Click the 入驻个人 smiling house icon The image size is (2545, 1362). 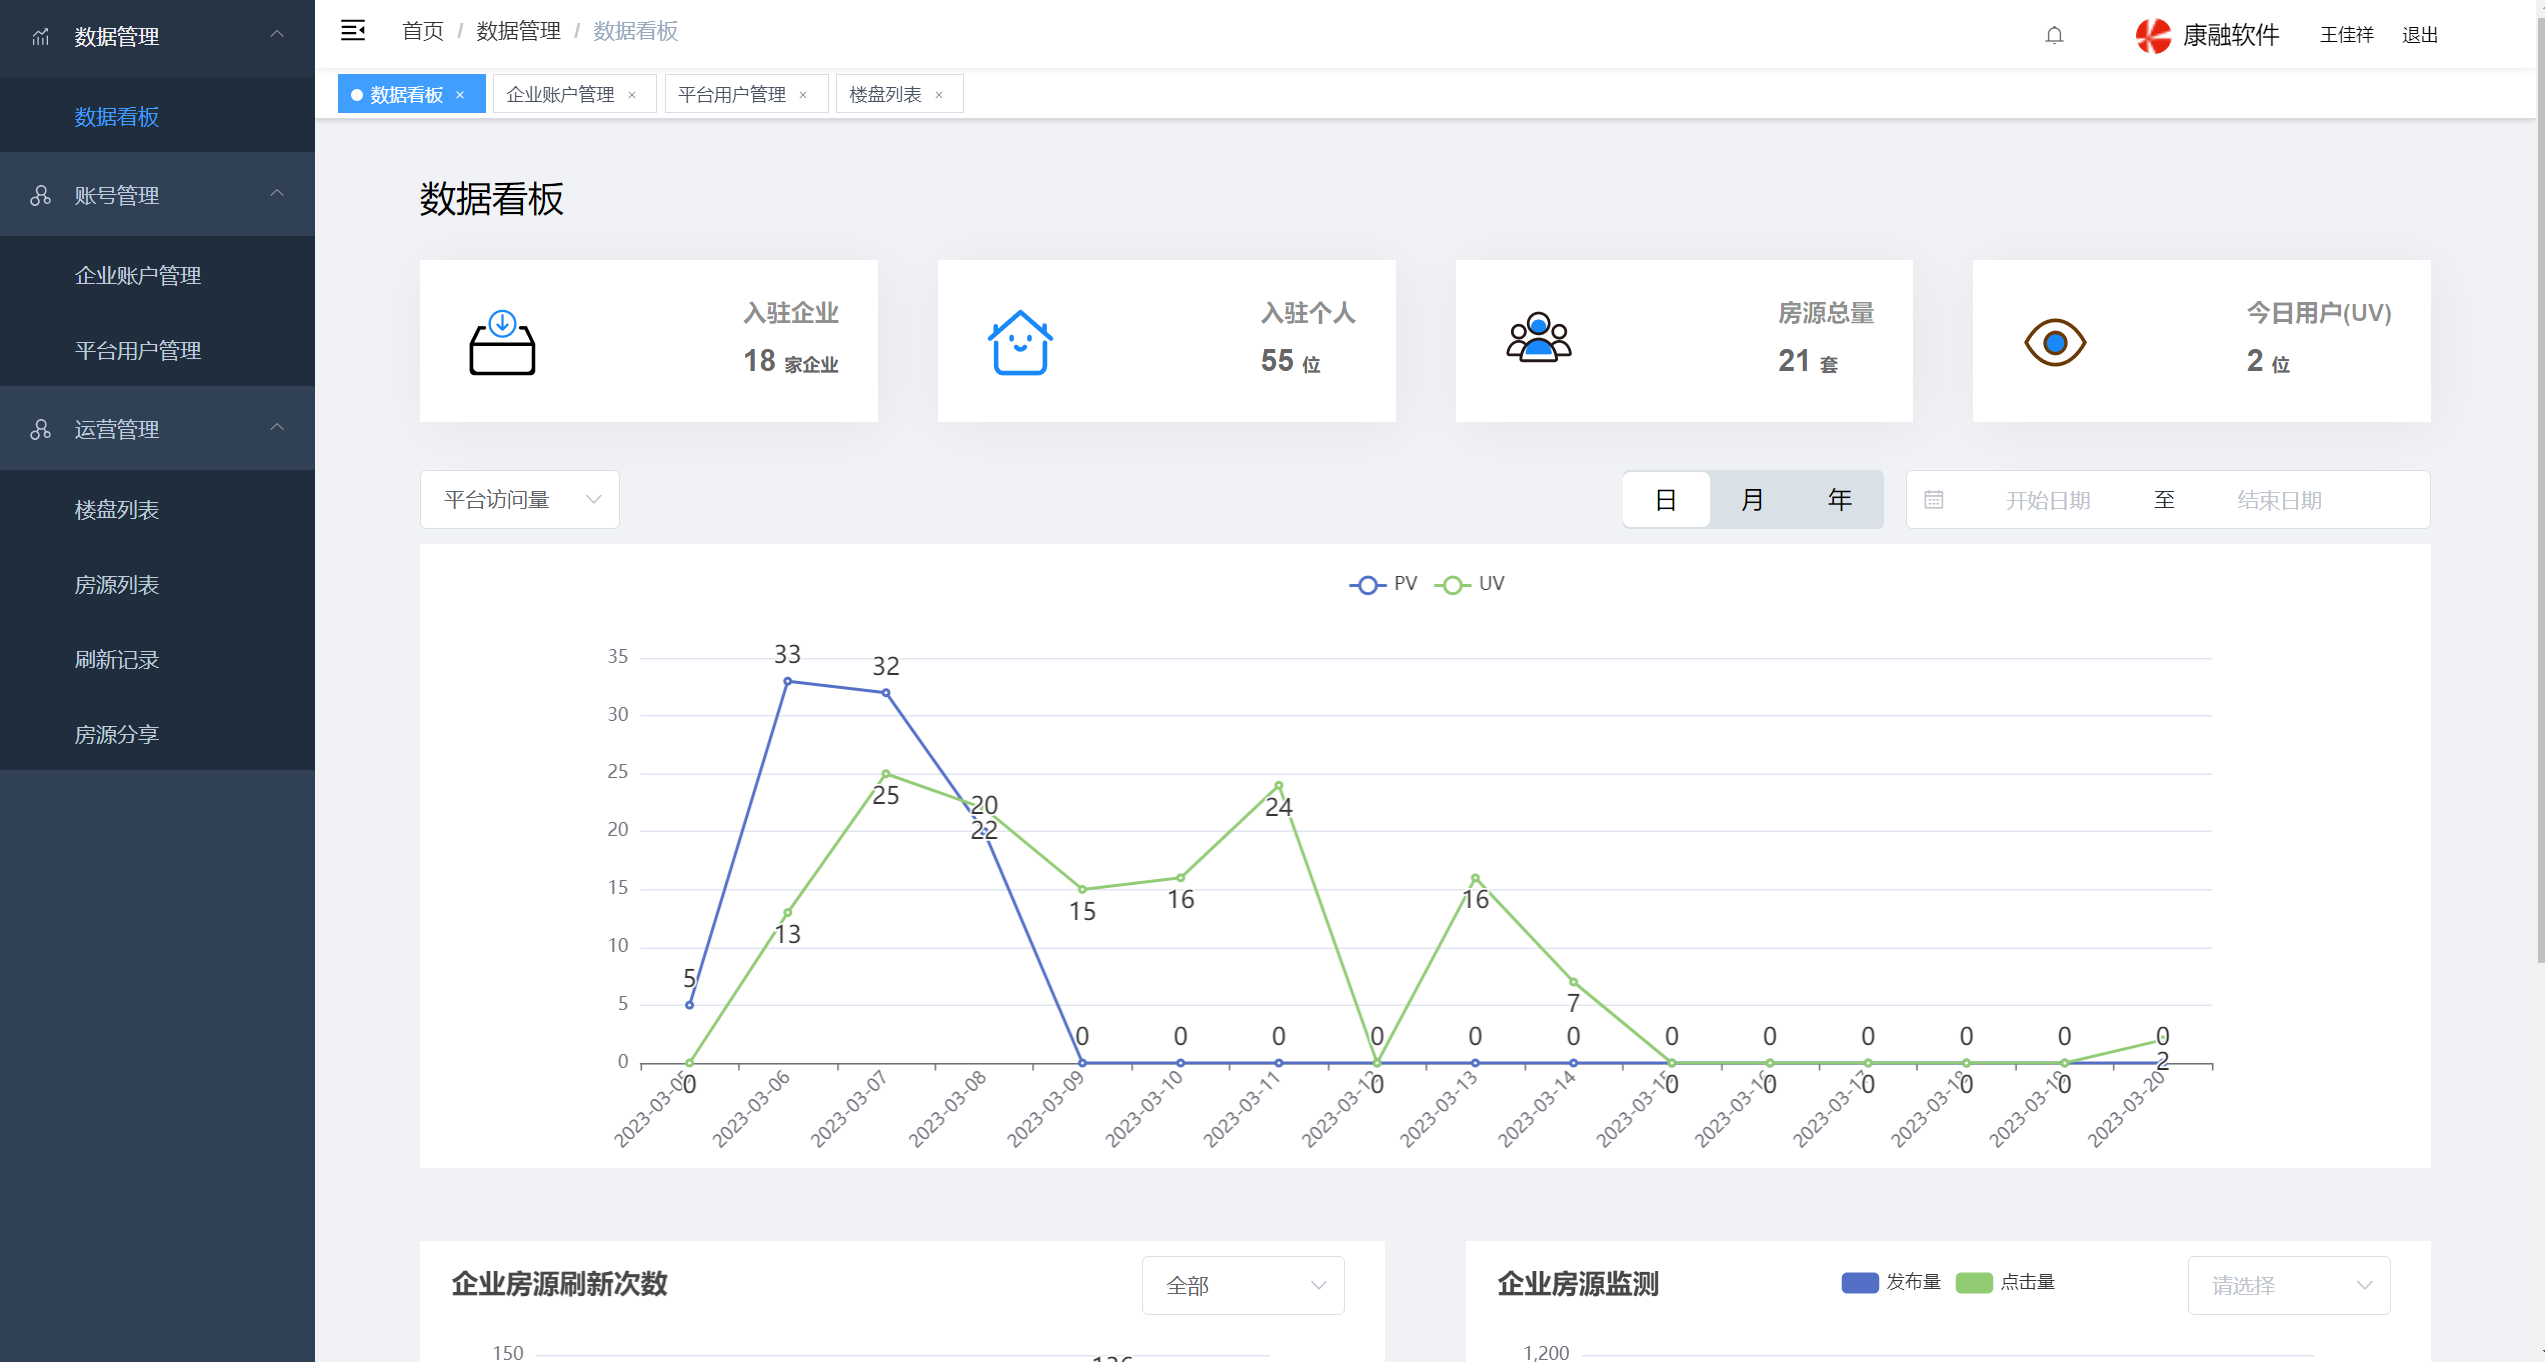click(1020, 342)
